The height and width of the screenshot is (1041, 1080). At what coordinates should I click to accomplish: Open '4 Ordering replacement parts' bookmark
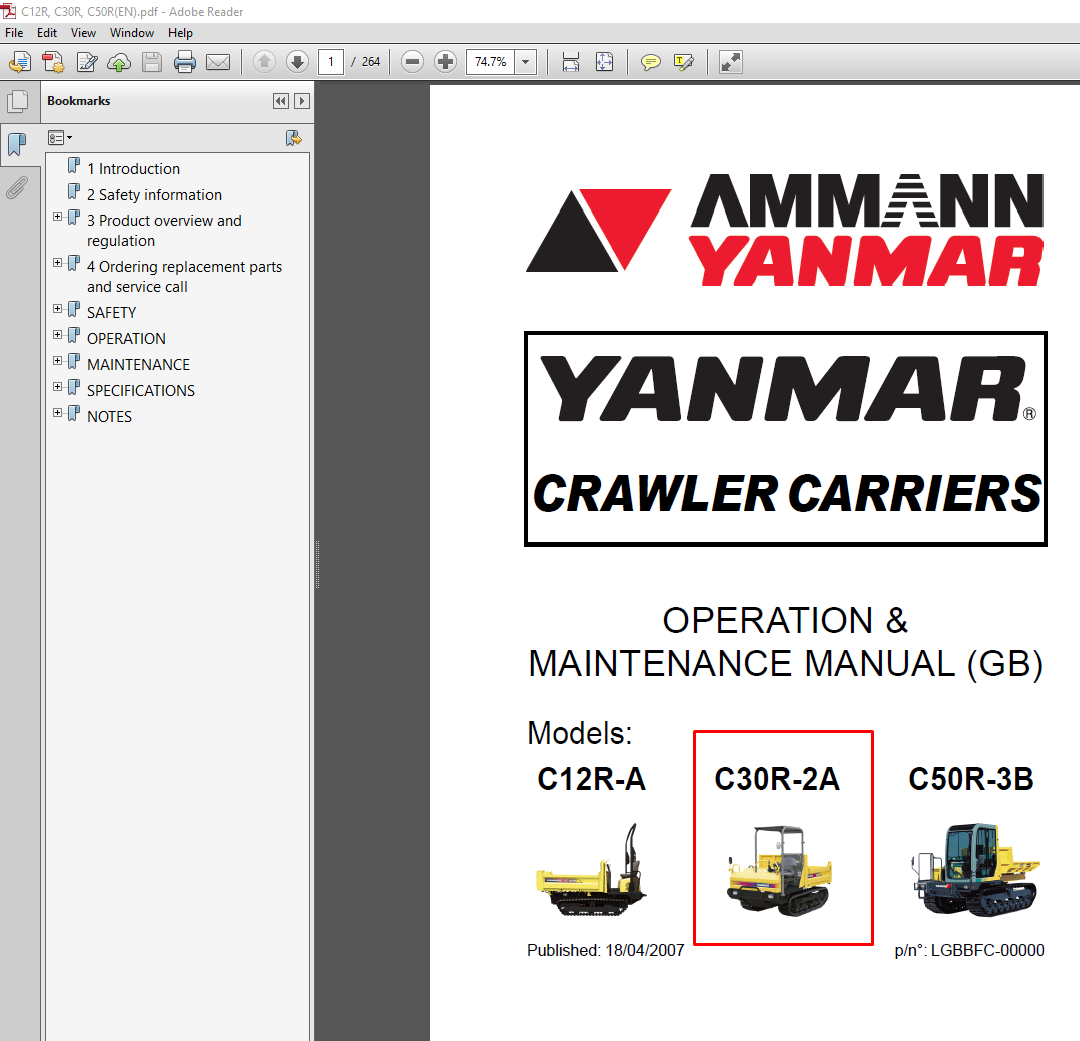184,277
